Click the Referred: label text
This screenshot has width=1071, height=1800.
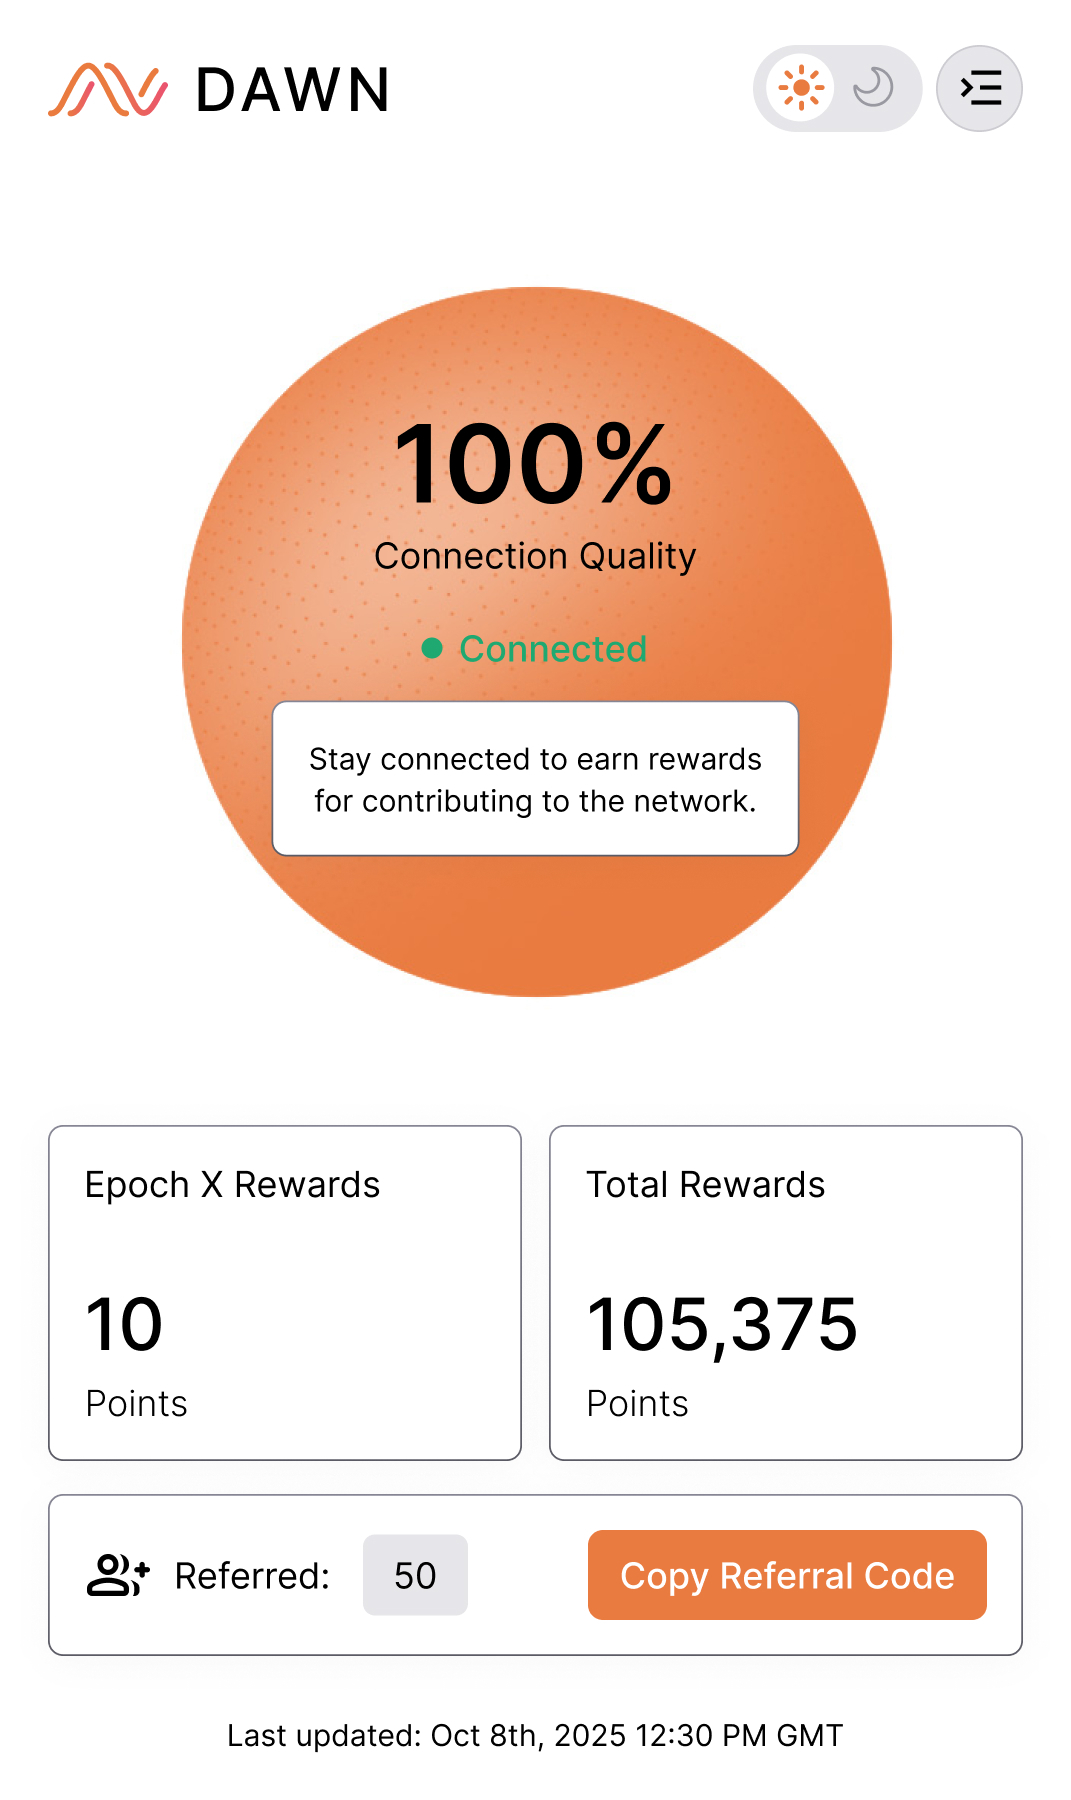(x=252, y=1576)
